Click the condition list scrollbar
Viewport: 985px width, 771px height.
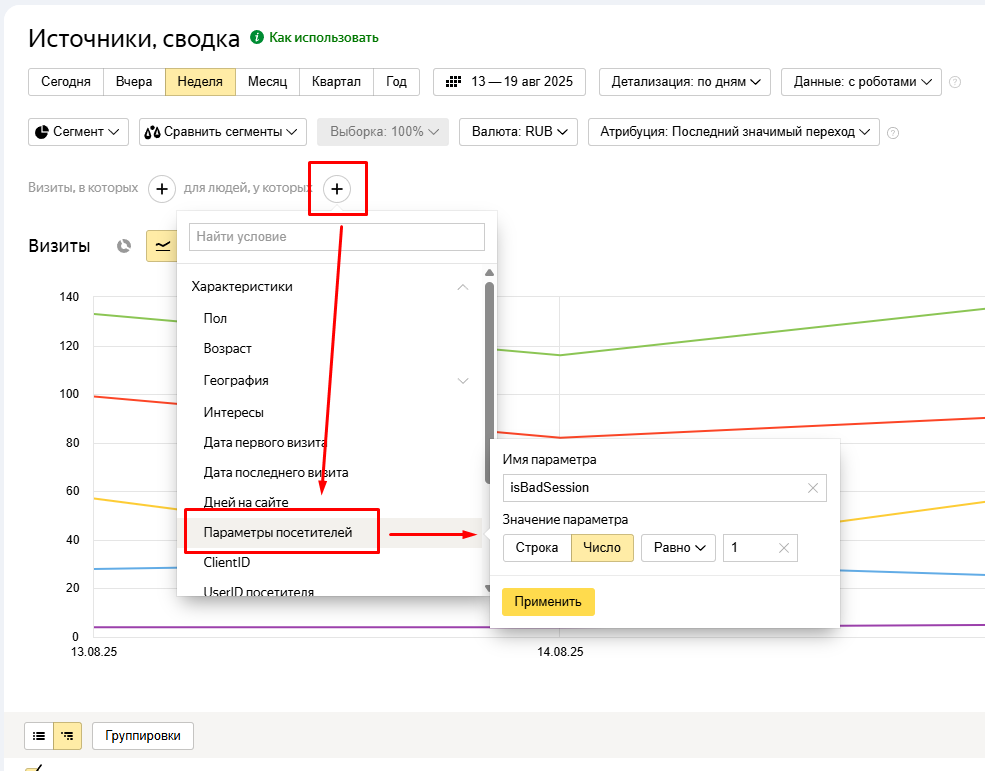click(x=489, y=350)
